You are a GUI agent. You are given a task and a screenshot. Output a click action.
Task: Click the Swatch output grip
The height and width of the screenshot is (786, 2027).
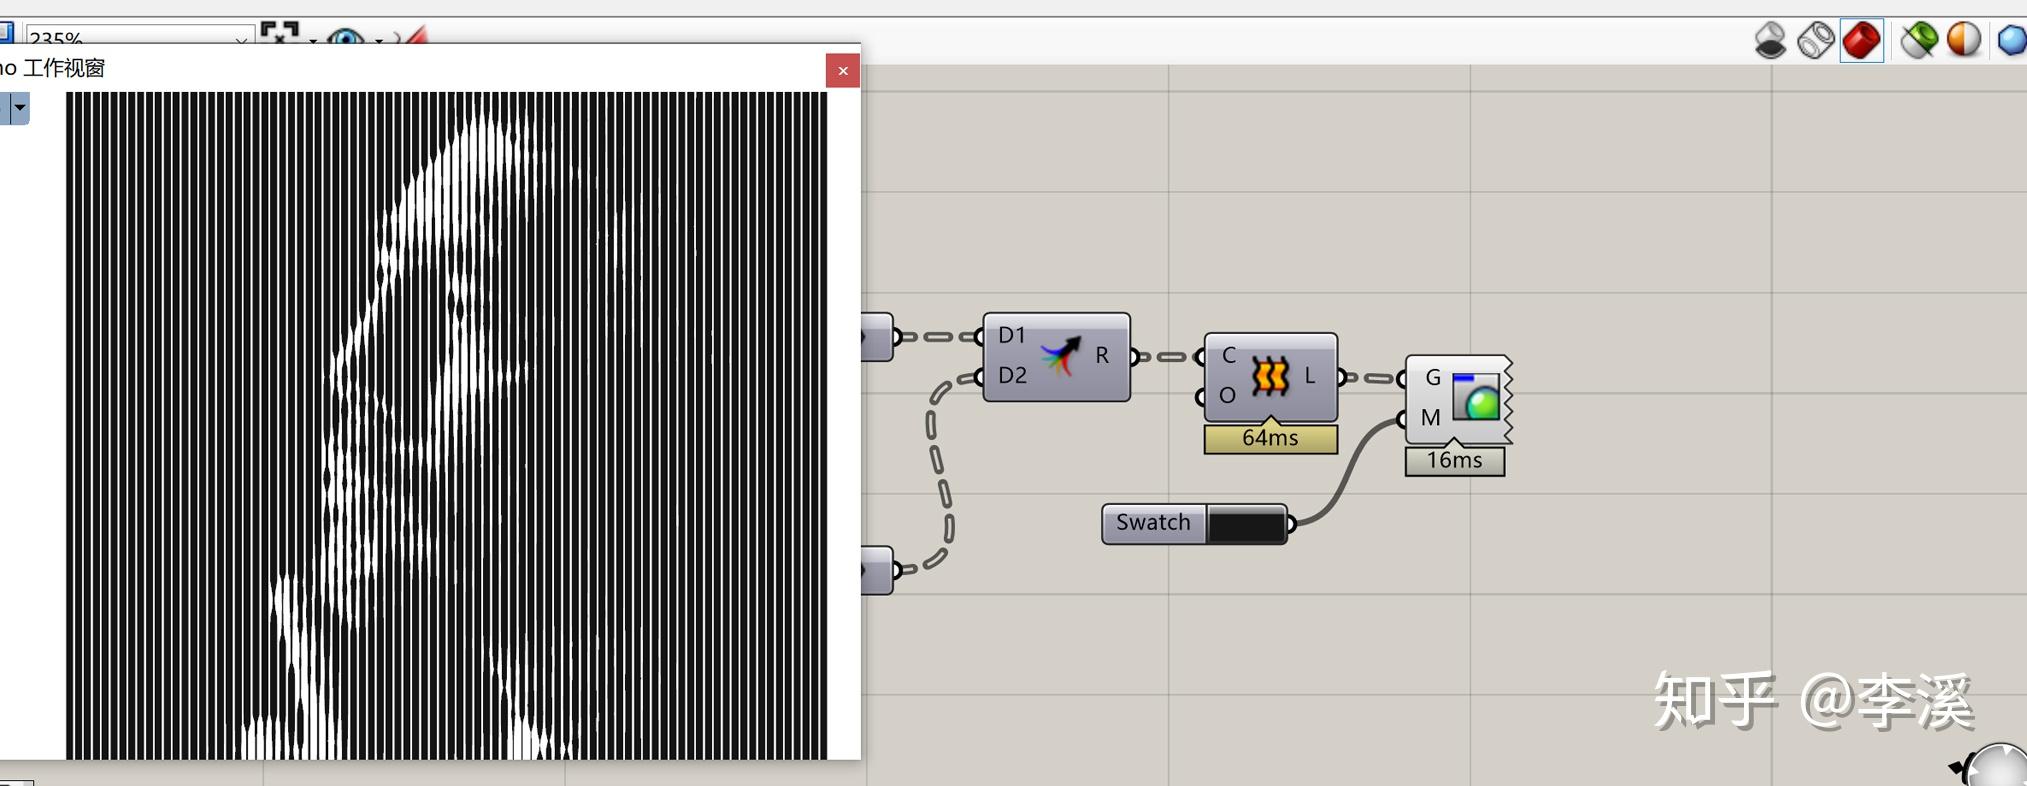pos(1291,523)
